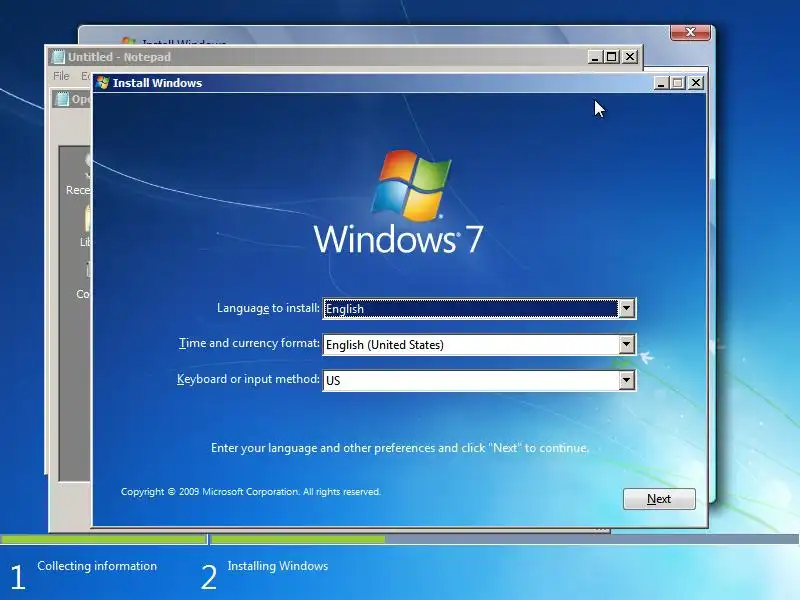The image size is (800, 600).
Task: Open the Language to install dropdown
Action: 627,308
